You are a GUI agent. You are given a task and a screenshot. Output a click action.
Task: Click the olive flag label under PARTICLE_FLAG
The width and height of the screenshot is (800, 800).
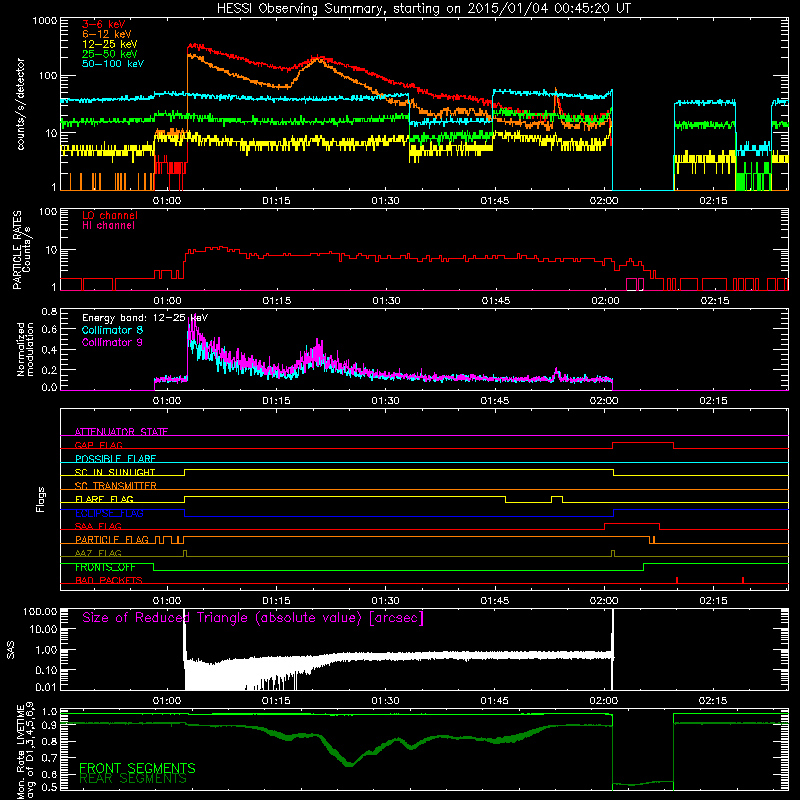click(98, 553)
